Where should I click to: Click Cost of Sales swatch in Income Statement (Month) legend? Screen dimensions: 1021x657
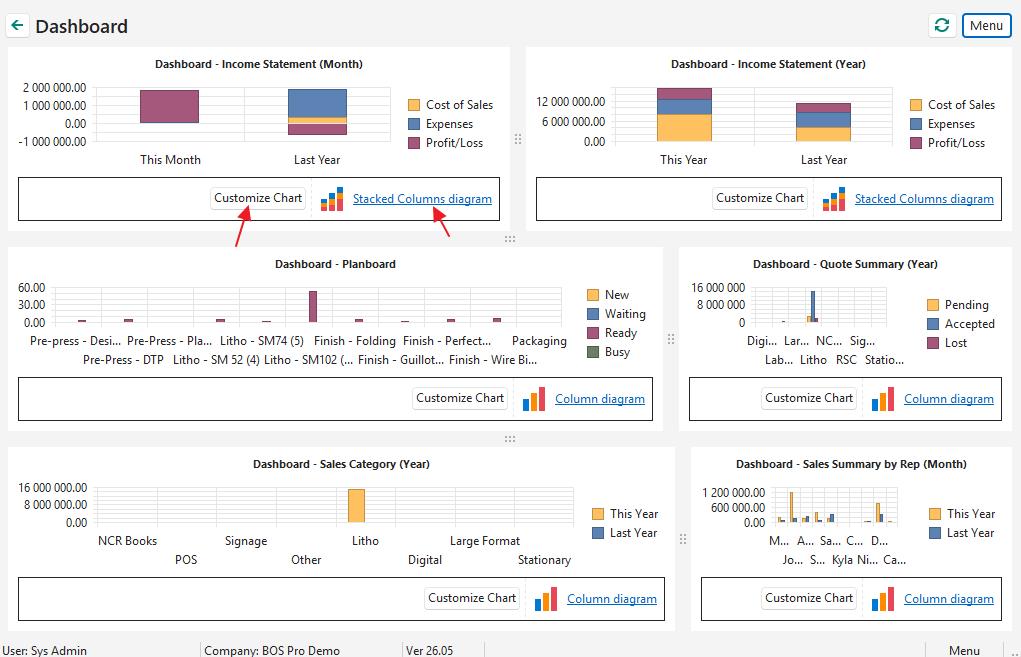[x=413, y=105]
